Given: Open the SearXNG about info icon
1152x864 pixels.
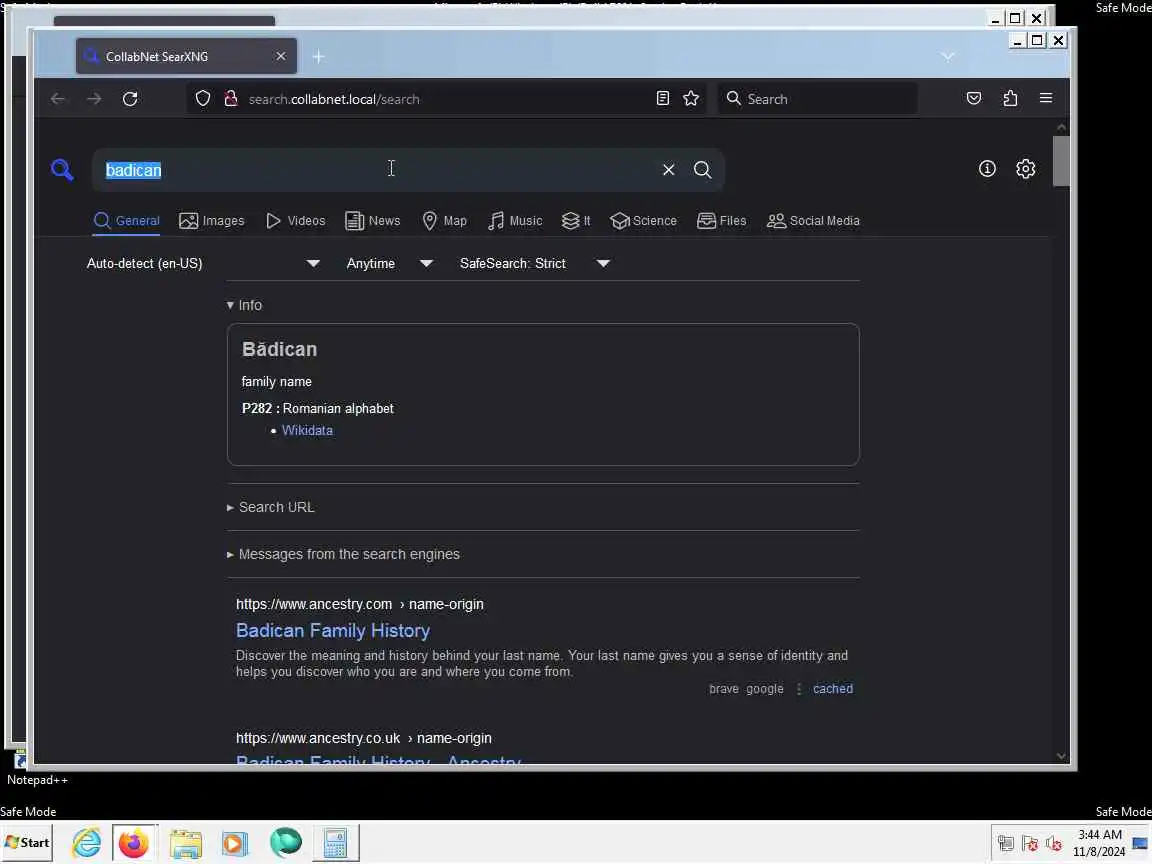Looking at the screenshot, I should click(x=987, y=169).
